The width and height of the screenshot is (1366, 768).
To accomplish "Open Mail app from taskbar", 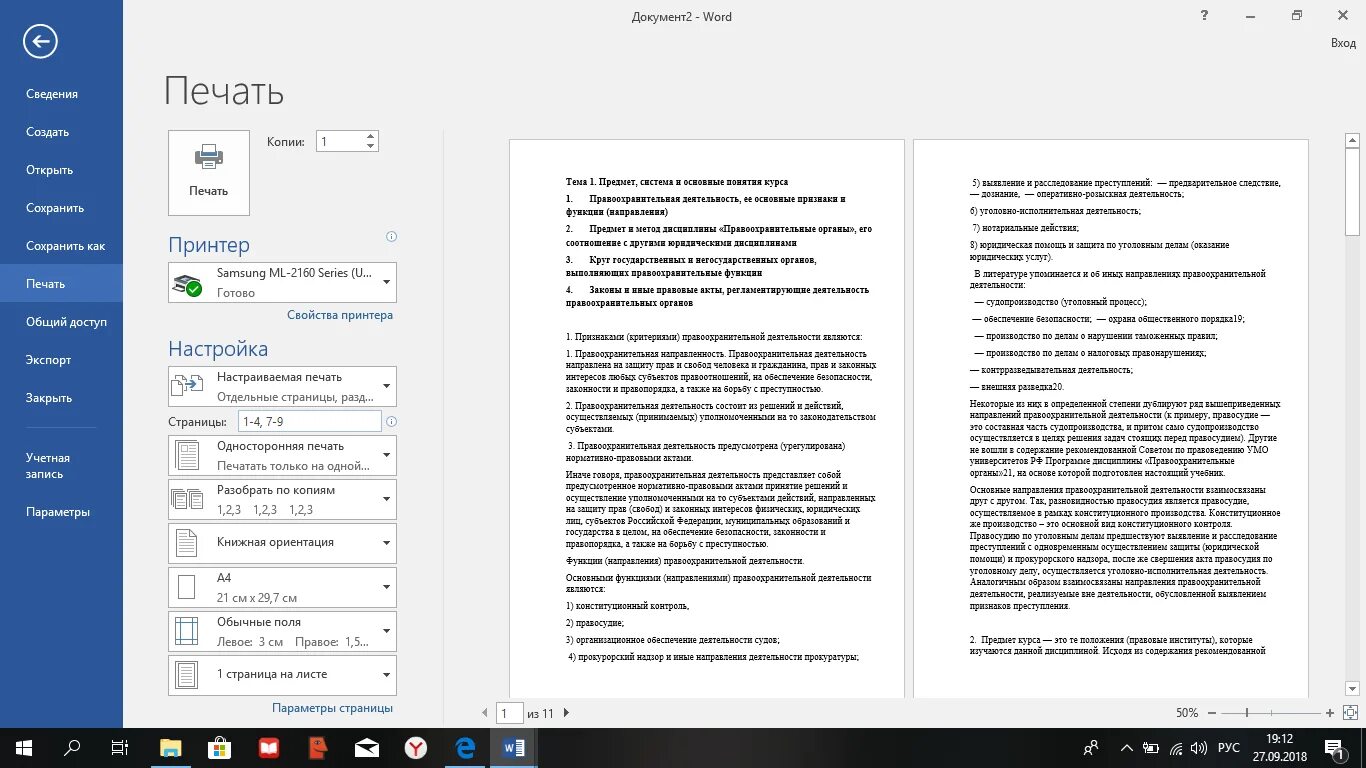I will click(367, 747).
